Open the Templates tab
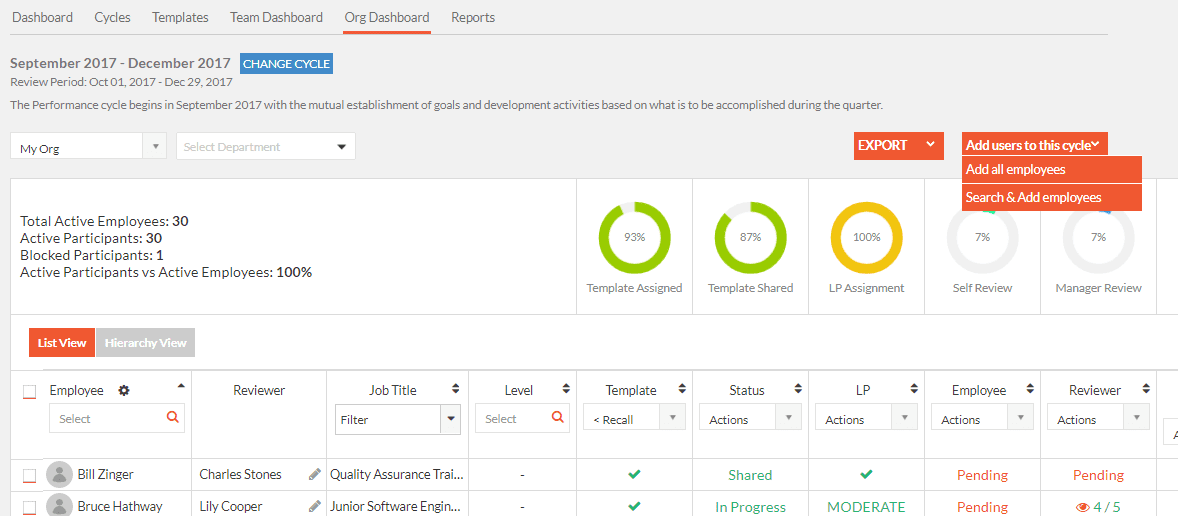The image size is (1178, 516). coord(180,17)
